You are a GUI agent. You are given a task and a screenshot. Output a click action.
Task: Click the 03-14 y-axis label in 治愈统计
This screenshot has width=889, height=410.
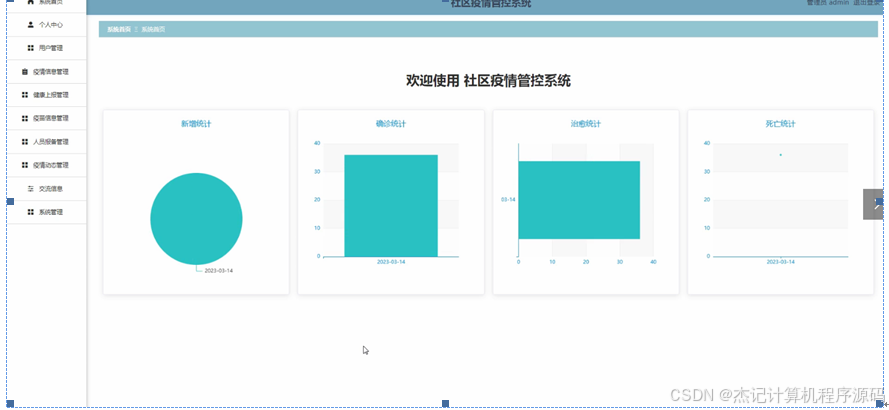[508, 200]
